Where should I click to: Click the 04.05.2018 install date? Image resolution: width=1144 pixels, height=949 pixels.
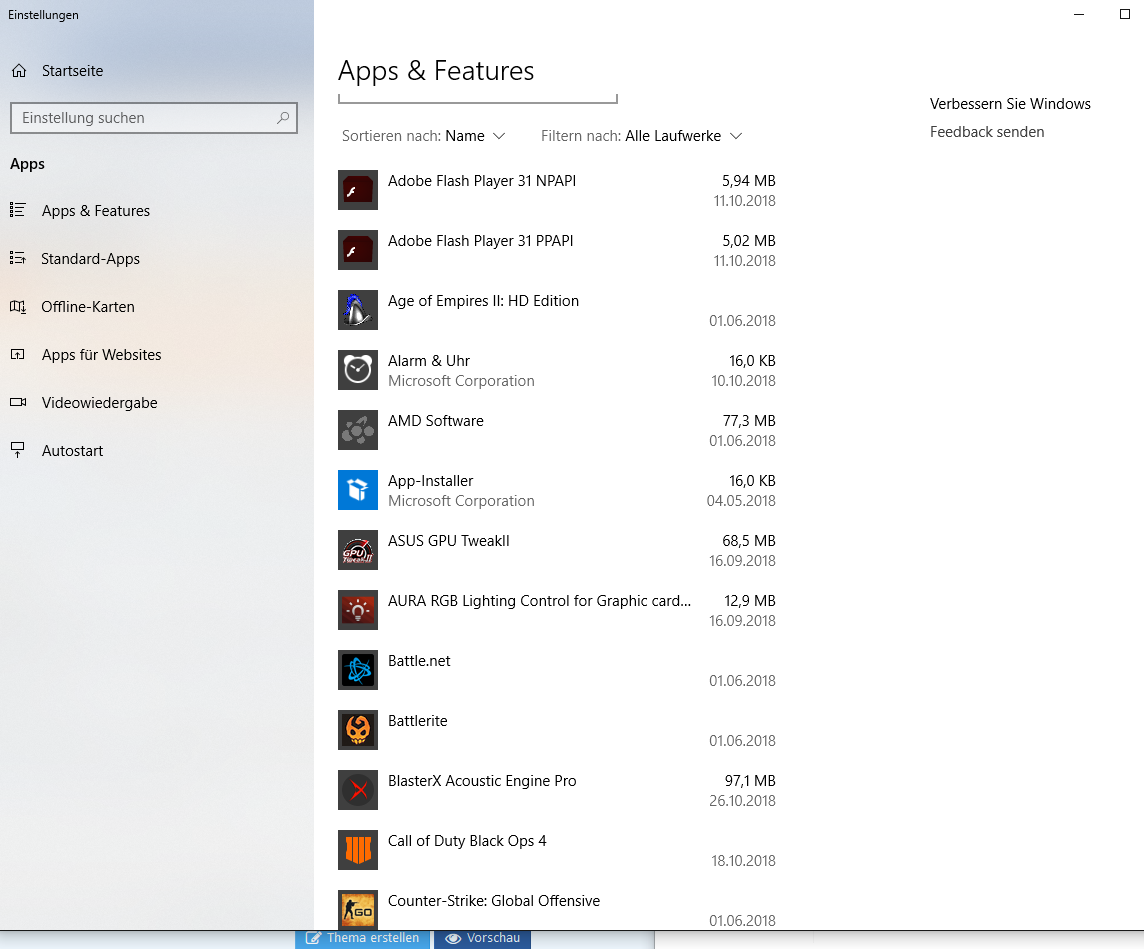741,501
